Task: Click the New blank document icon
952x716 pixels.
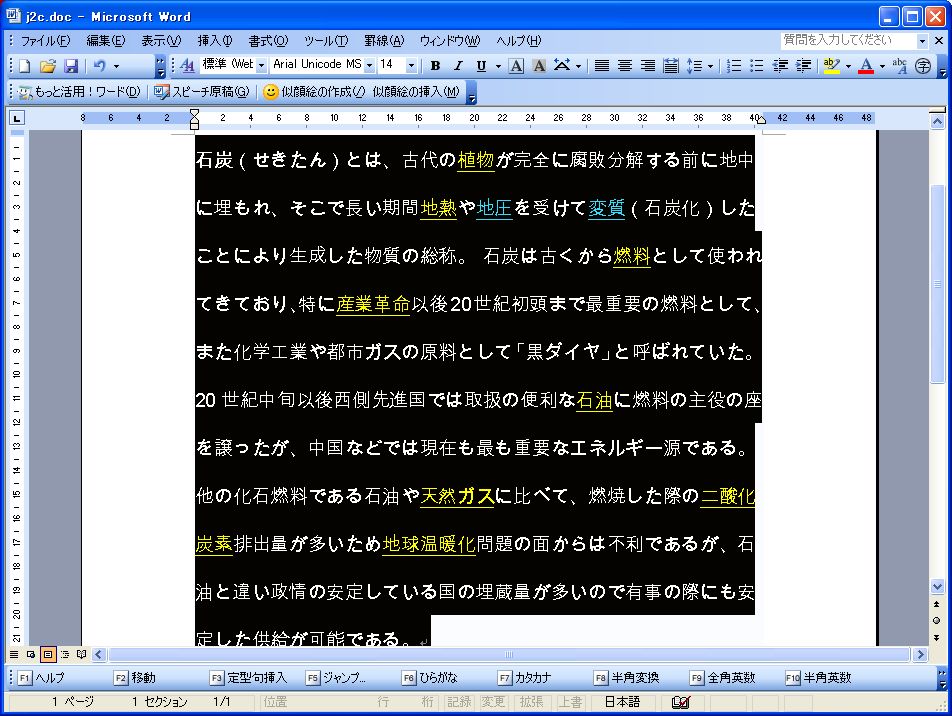Action: (x=26, y=66)
